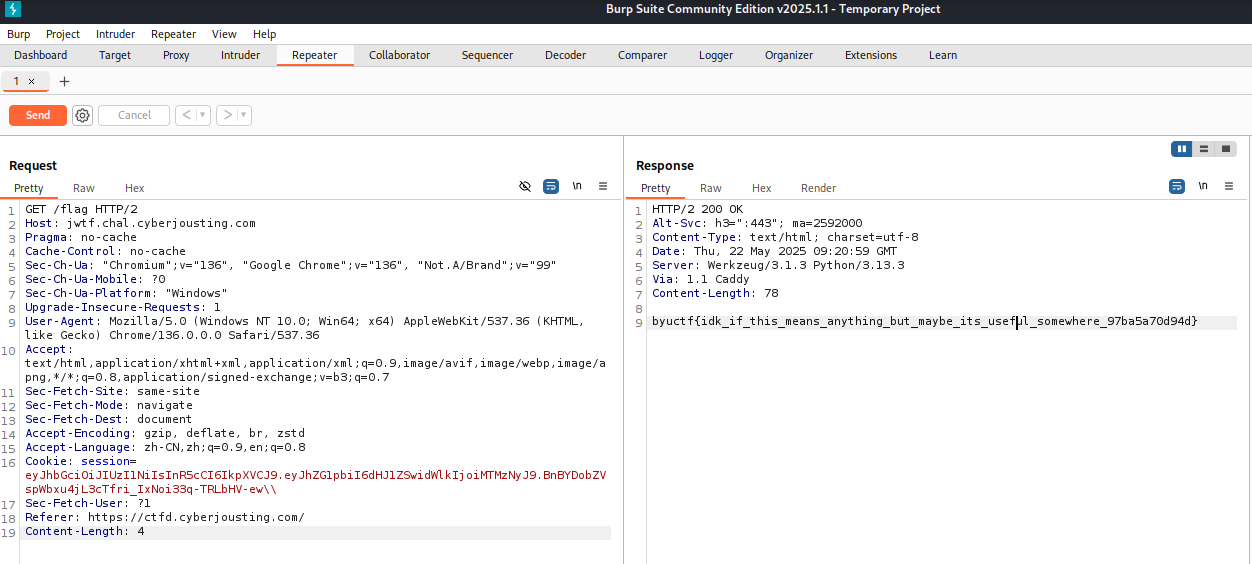Show Response in Render view
The width and height of the screenshot is (1252, 564).
[x=819, y=188]
